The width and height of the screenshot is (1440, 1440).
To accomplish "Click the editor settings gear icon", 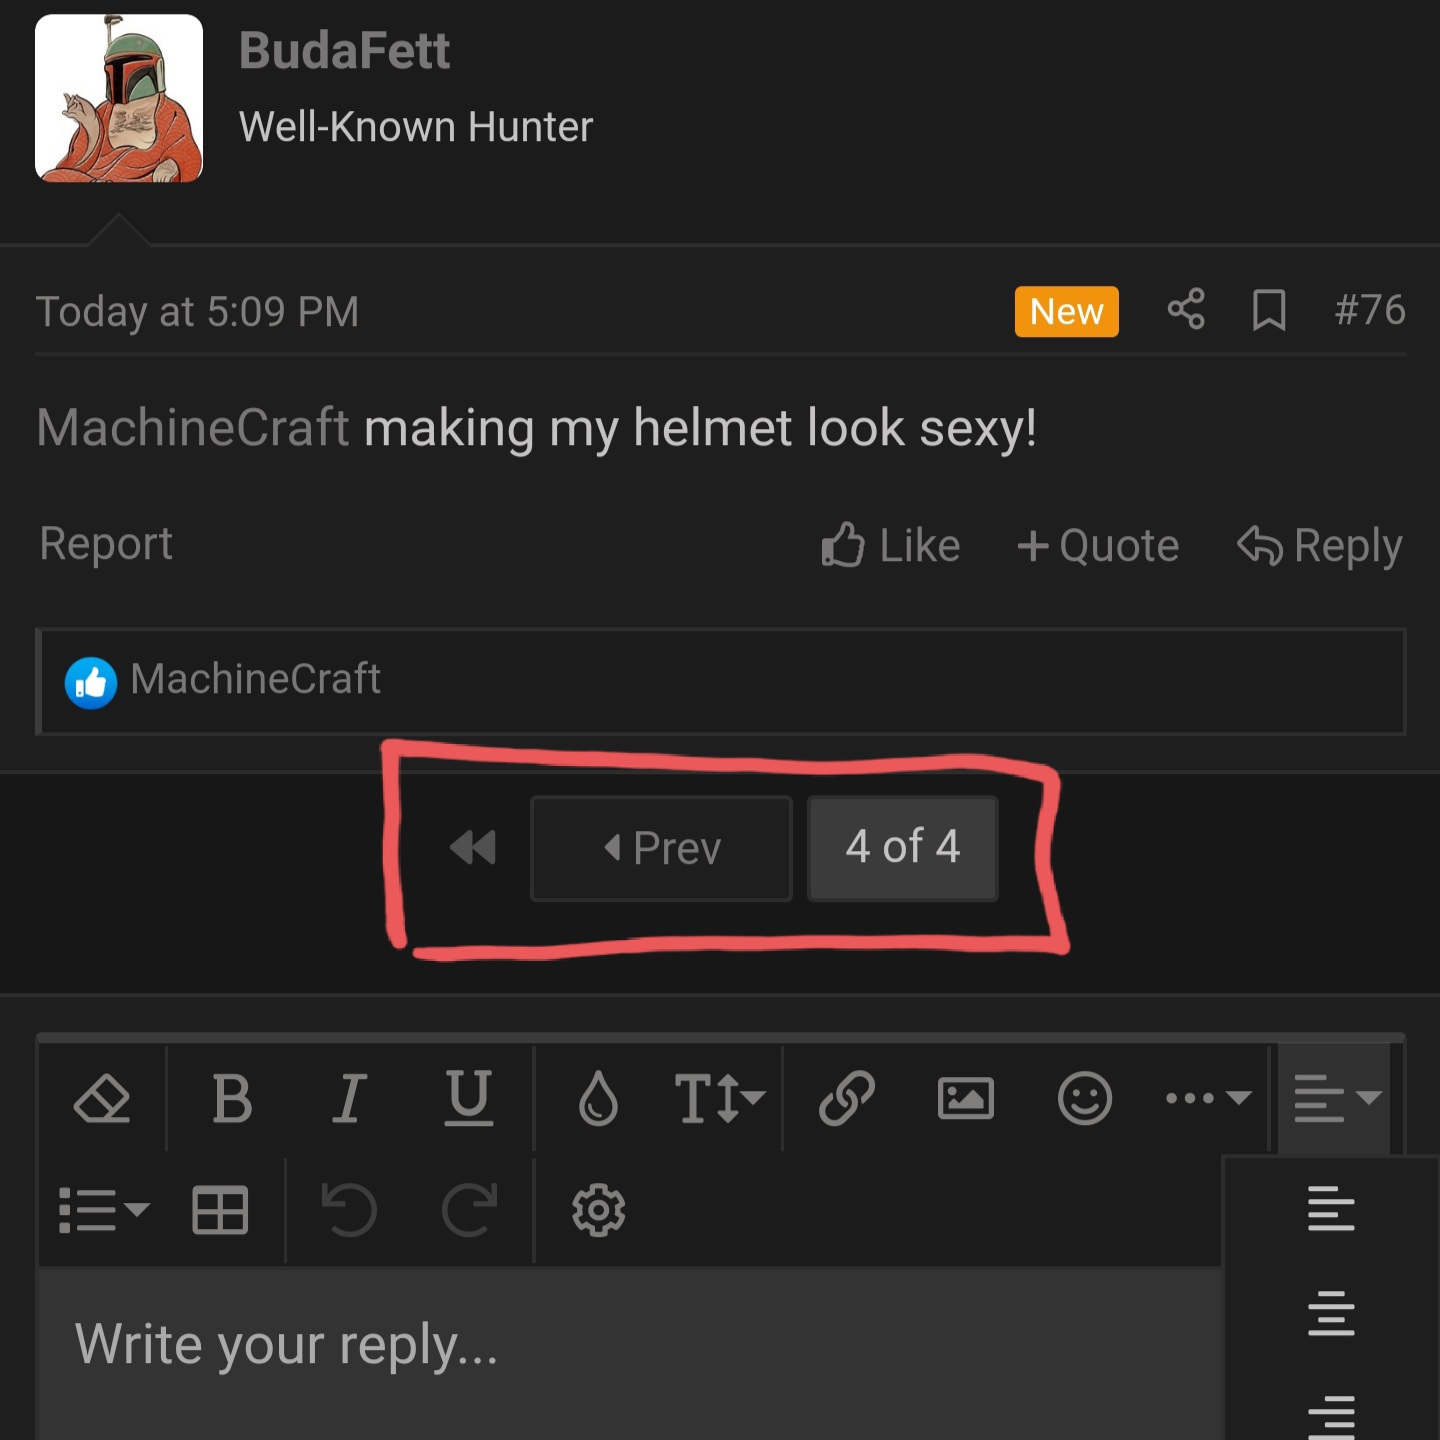I will (x=598, y=1211).
